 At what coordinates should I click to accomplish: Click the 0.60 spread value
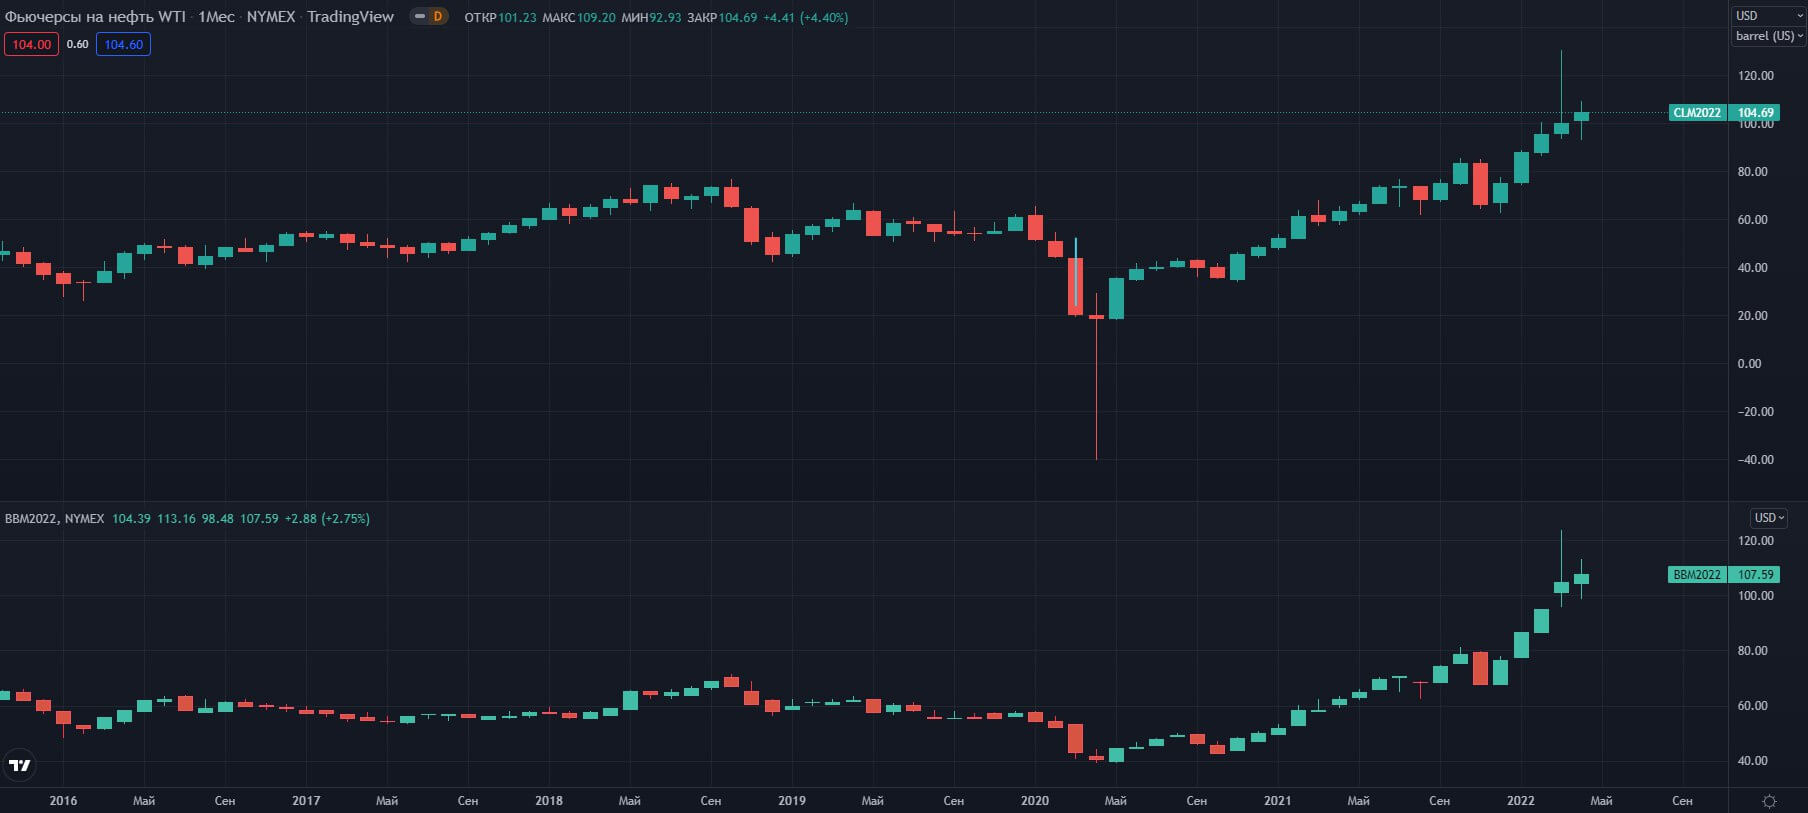77,44
